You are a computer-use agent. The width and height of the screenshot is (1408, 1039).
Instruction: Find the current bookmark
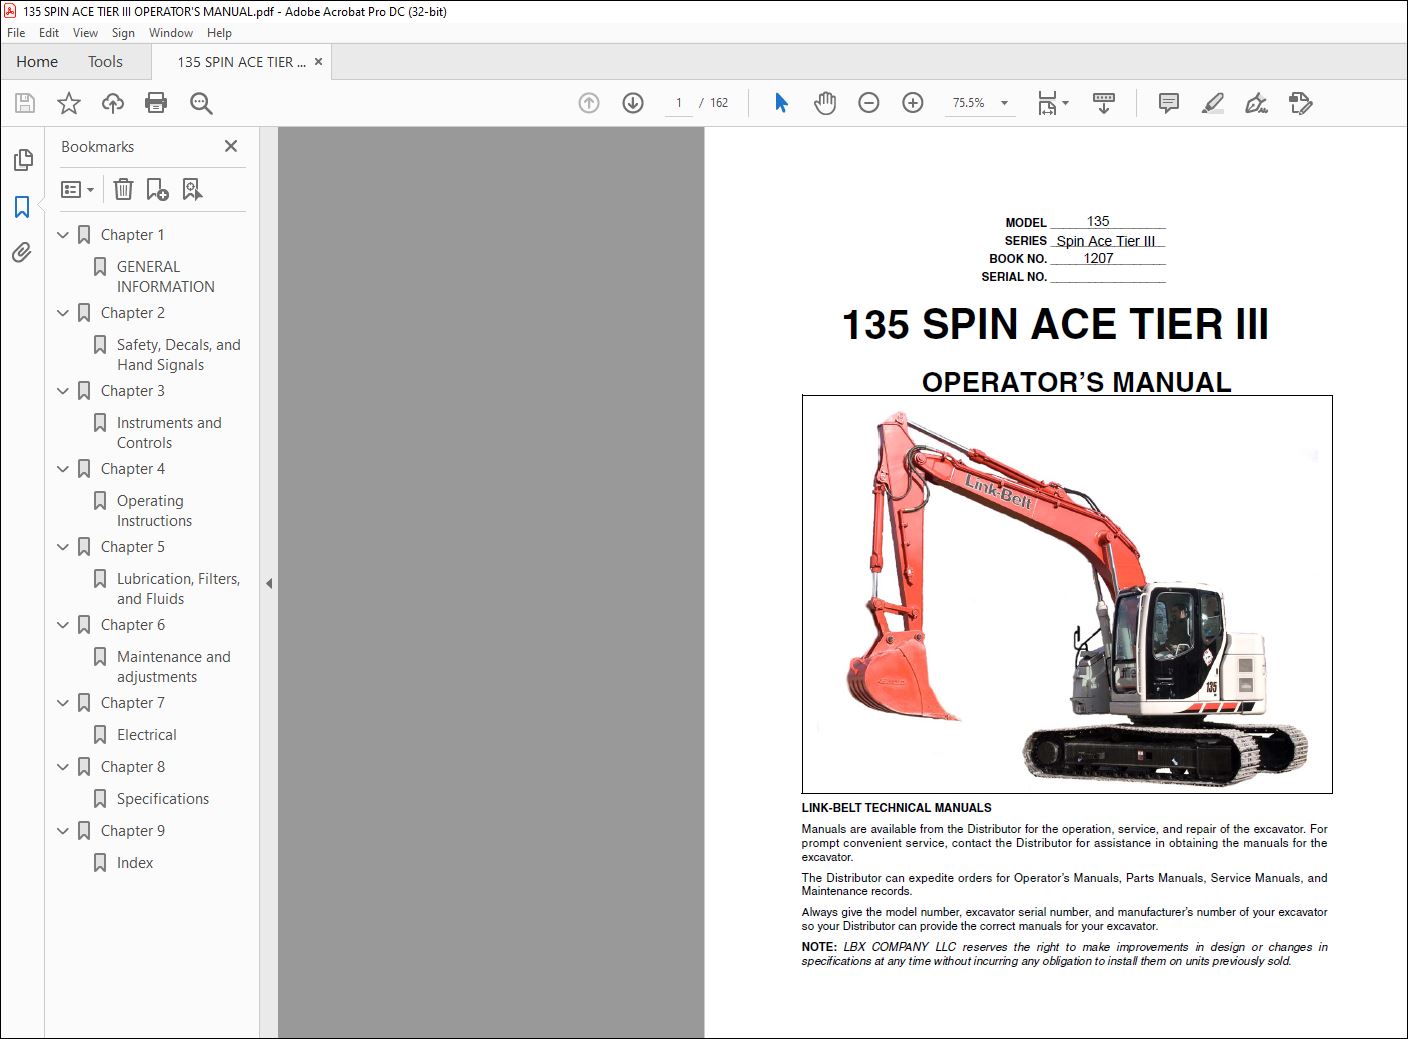[192, 189]
